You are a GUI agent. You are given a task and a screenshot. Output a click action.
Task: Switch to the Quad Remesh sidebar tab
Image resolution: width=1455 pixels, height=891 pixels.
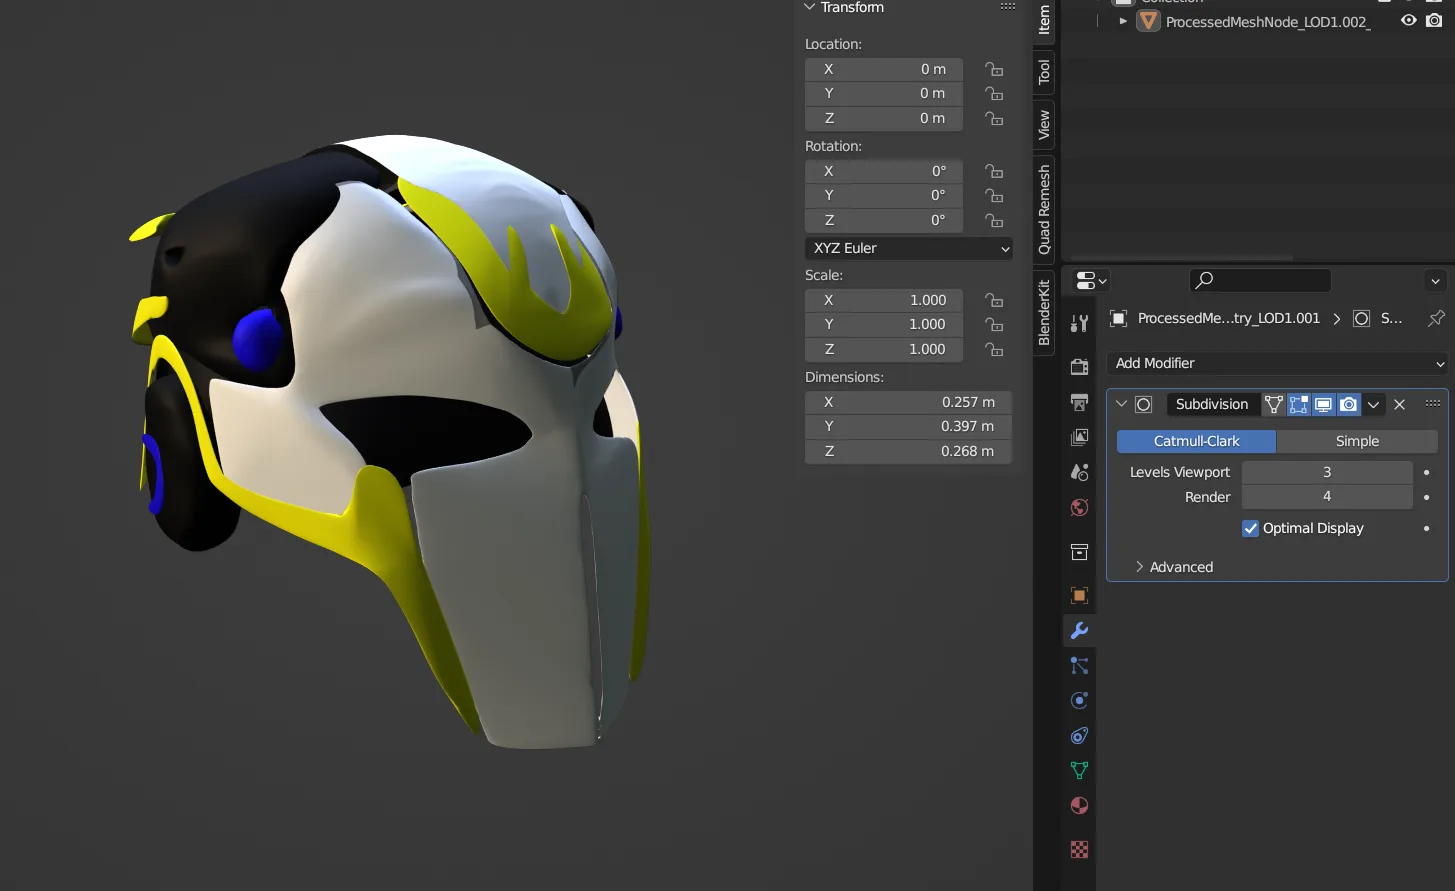pos(1044,209)
